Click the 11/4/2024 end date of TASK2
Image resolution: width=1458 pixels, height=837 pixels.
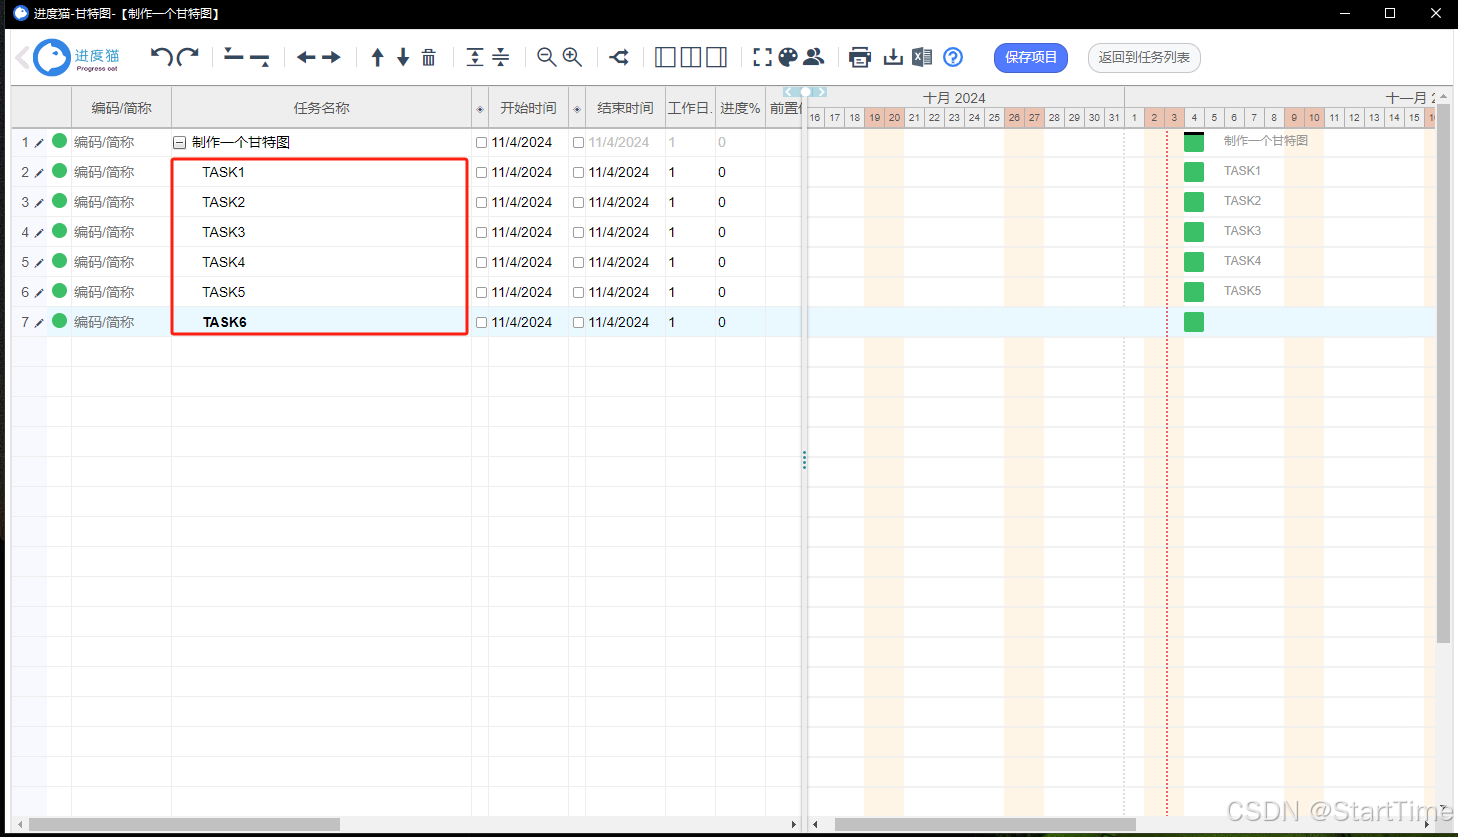(x=619, y=202)
